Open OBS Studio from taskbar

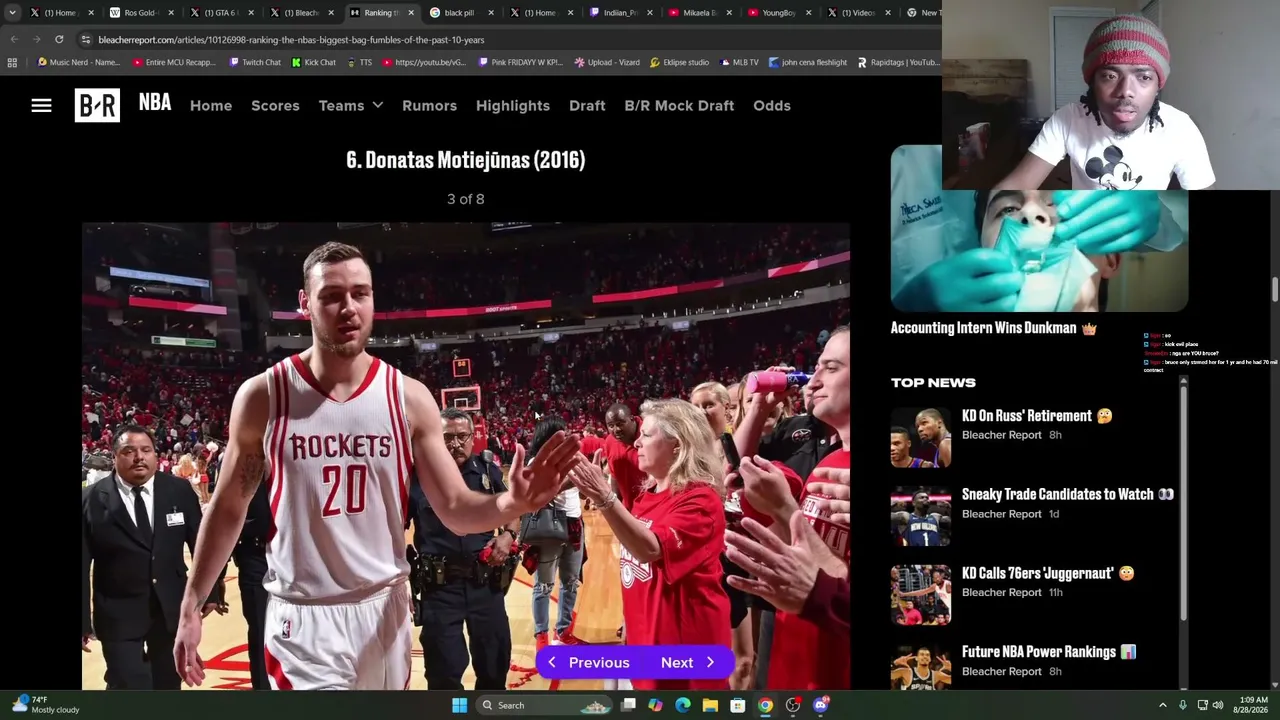(793, 705)
